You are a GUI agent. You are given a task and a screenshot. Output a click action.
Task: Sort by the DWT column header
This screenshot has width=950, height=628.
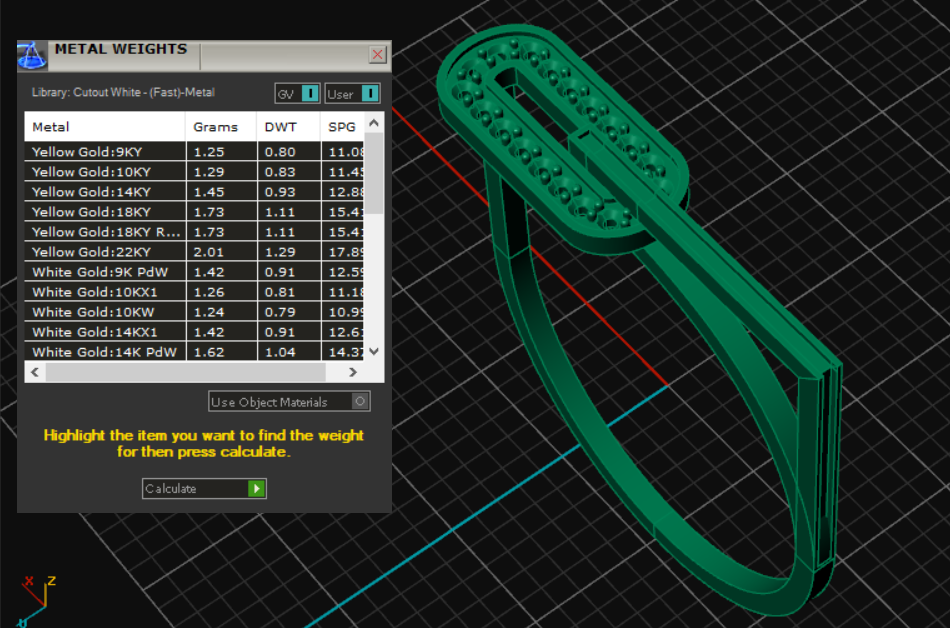[x=288, y=127]
